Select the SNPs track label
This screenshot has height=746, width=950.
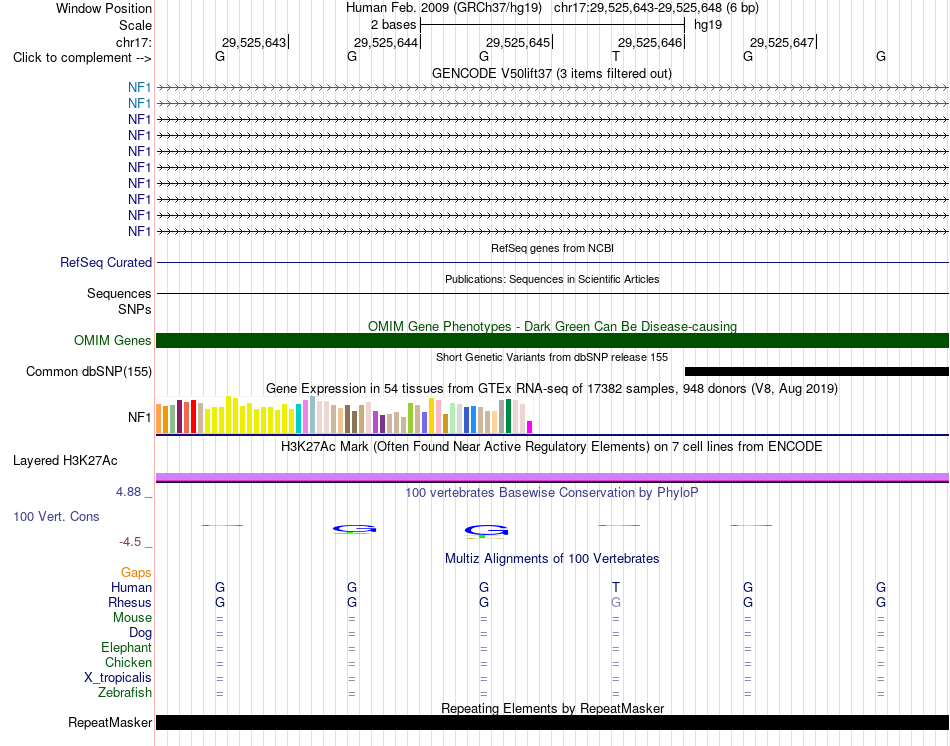pyautogui.click(x=135, y=309)
